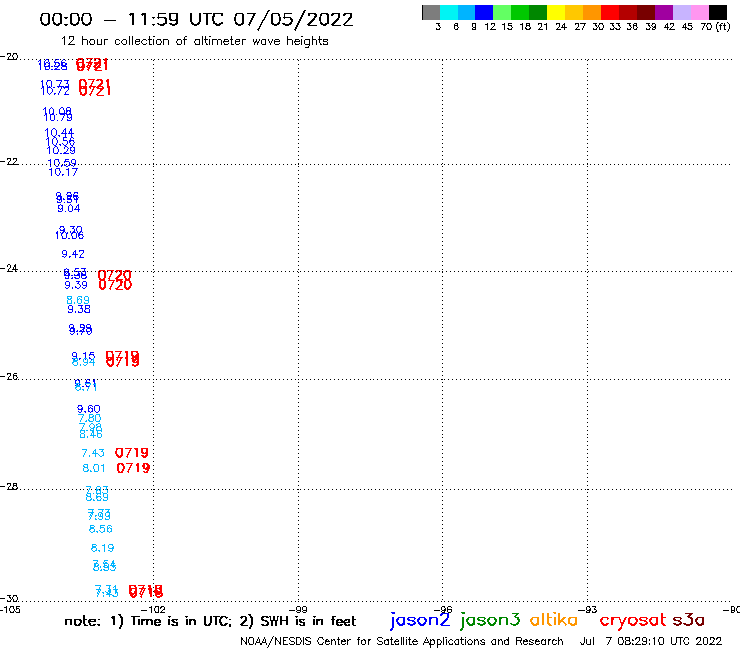Click the wave height value 8.56
This screenshot has height=650, width=740.
[101, 529]
